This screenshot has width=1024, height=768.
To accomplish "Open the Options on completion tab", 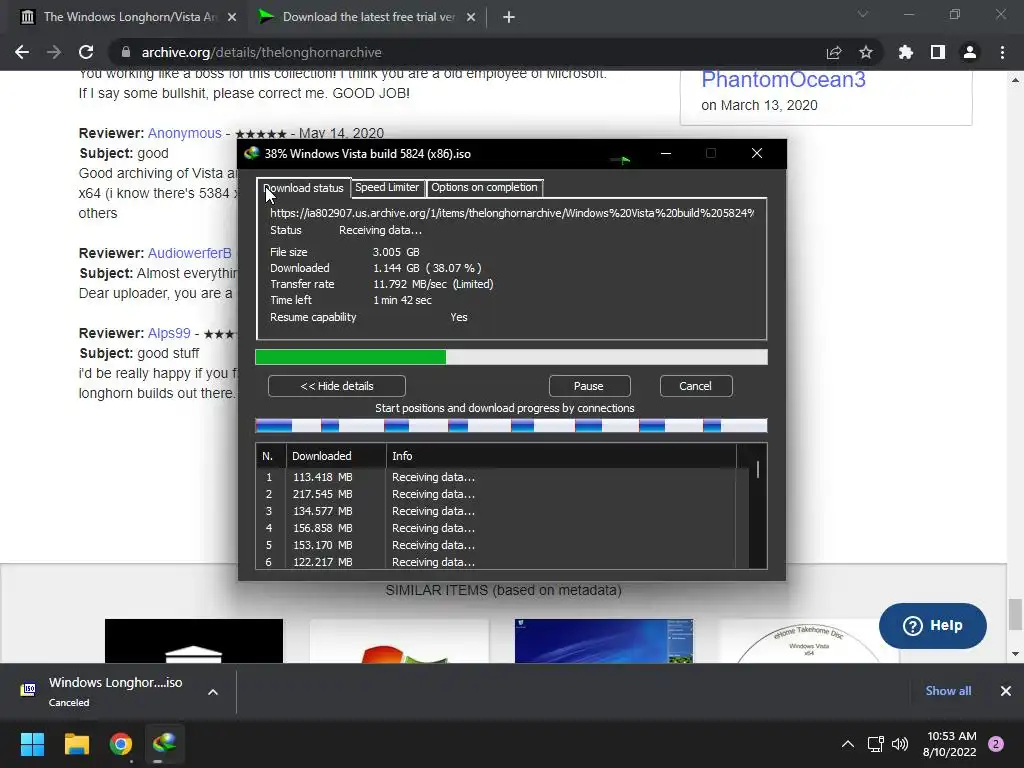I will [485, 187].
